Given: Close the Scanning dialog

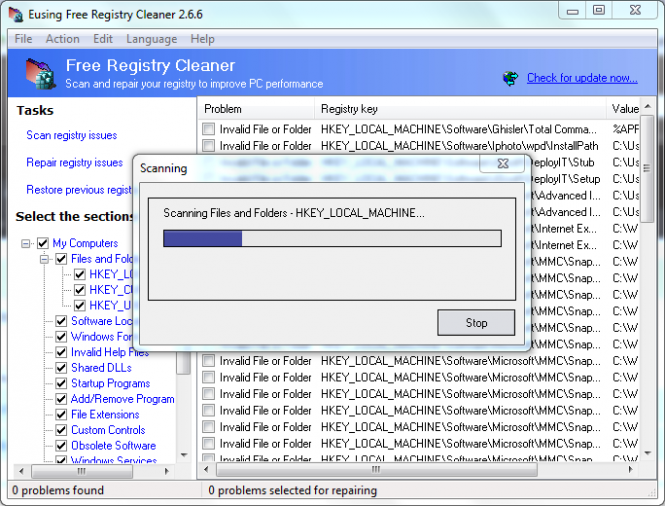Looking at the screenshot, I should click(x=503, y=163).
